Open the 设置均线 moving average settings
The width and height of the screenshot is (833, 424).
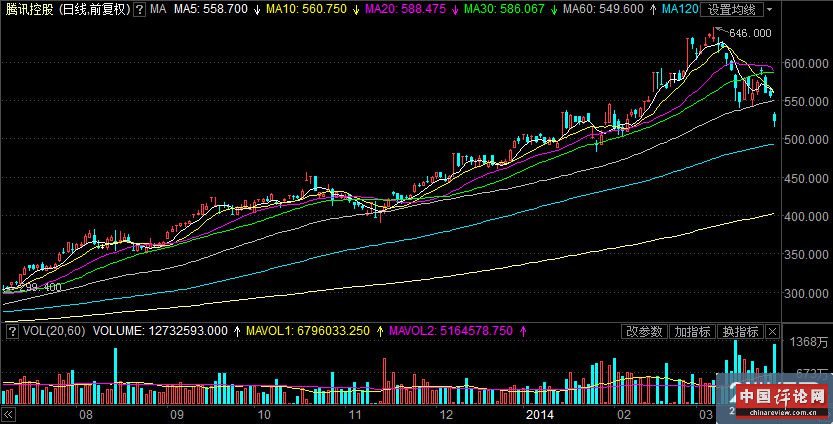coord(732,10)
